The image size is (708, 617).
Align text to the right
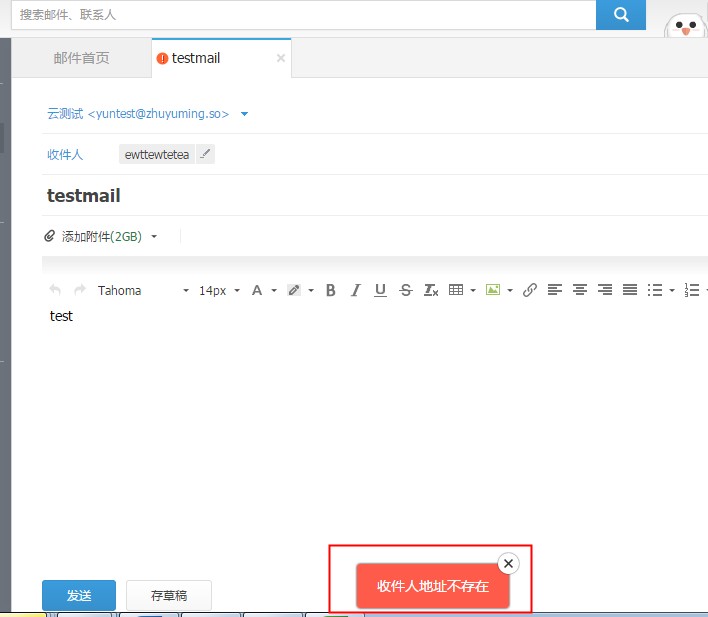(605, 290)
